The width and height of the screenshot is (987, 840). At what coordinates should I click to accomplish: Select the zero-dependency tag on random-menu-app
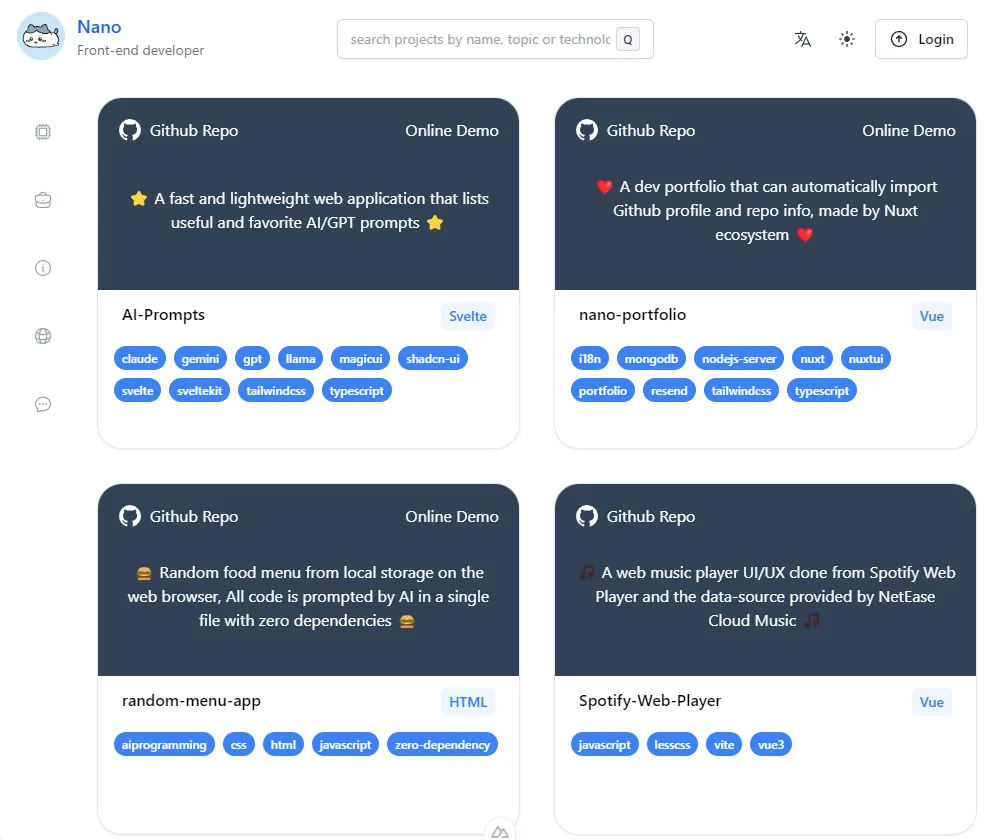[442, 744]
